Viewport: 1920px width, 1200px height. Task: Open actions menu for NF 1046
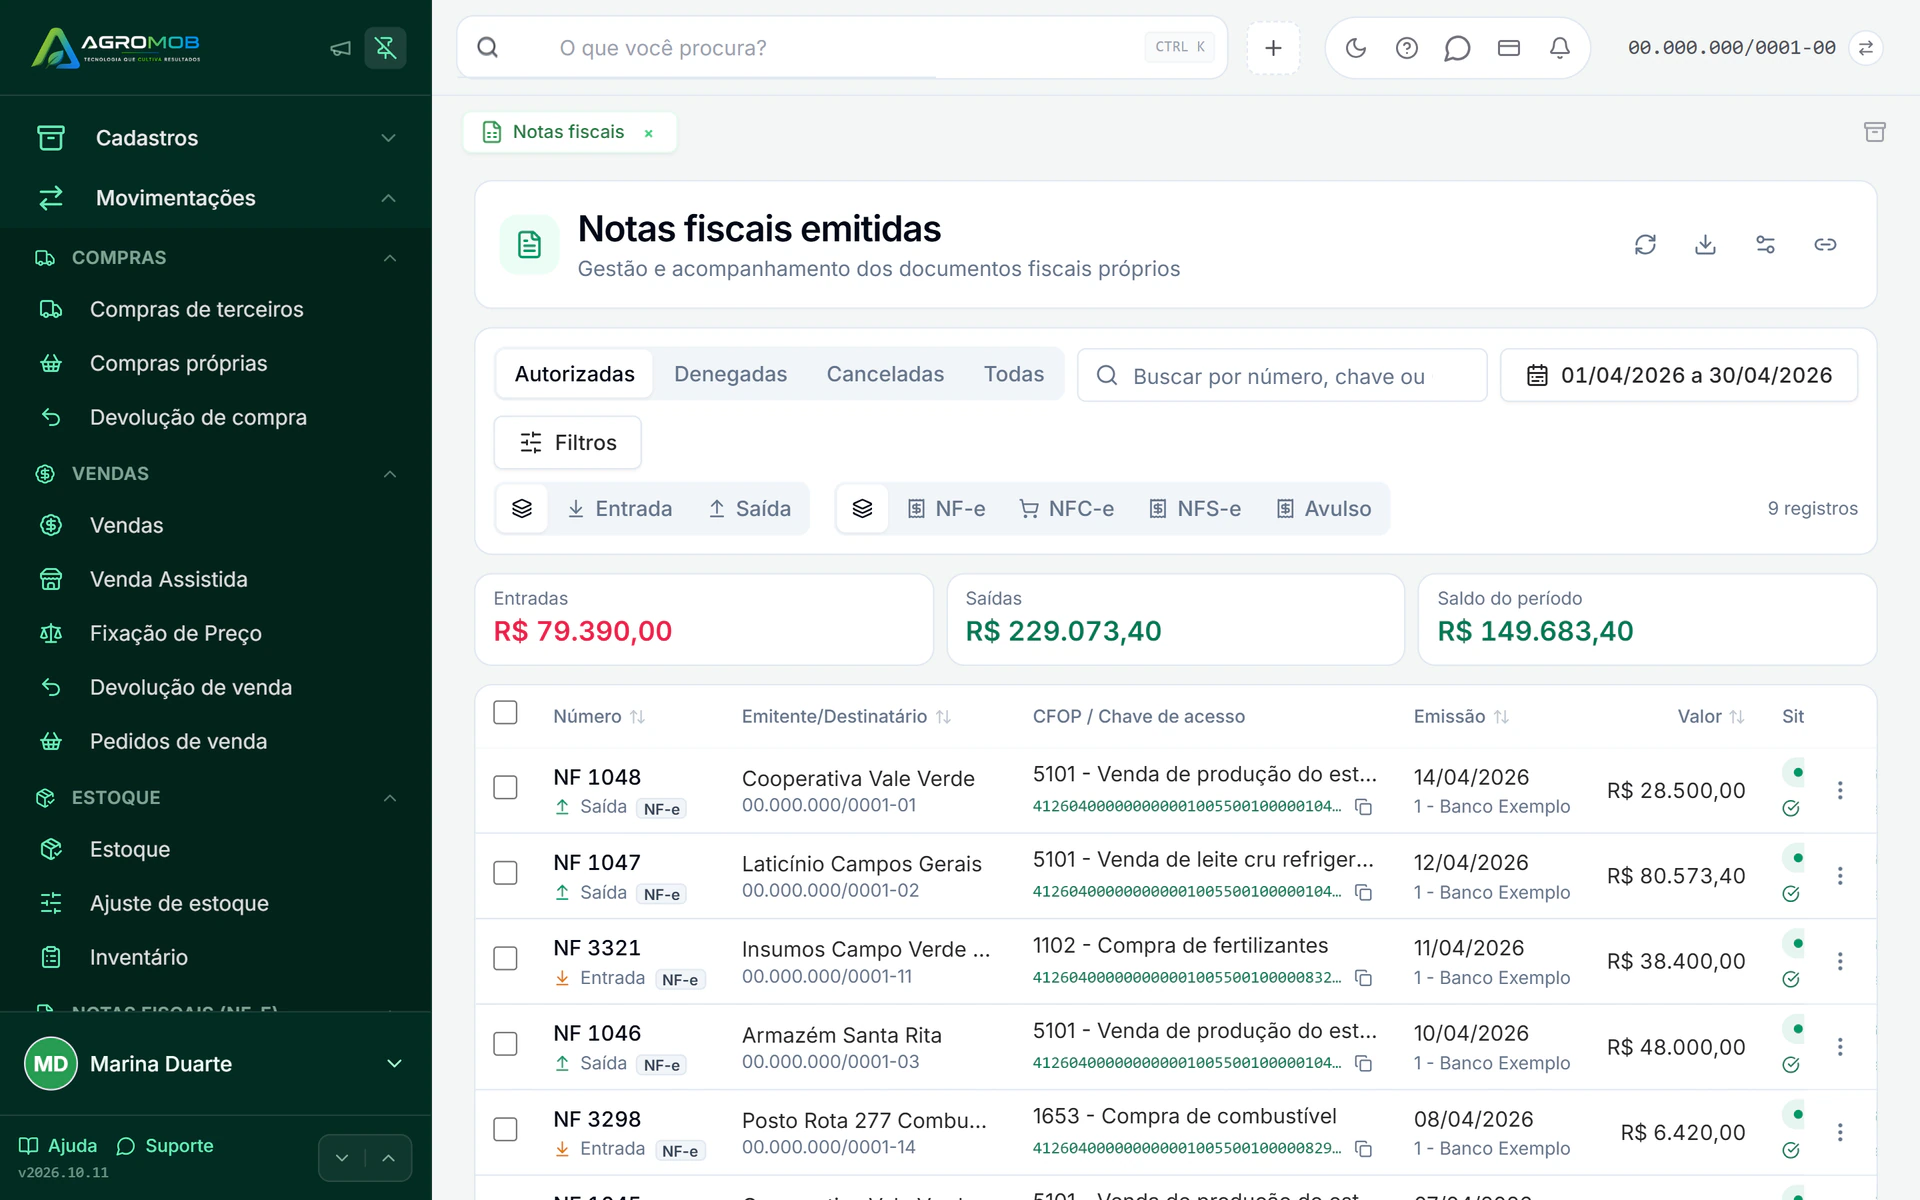tap(1840, 1047)
